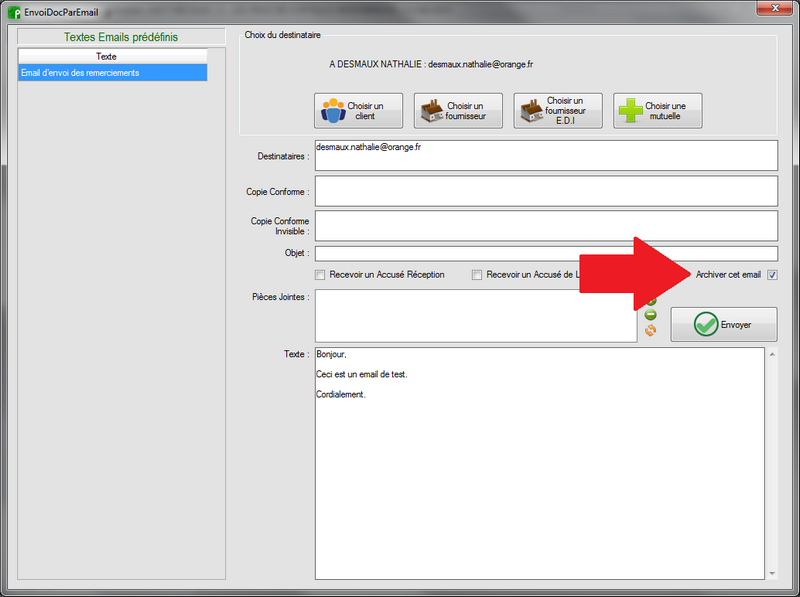Viewport: 800px width, 597px height.
Task: Click into the Texte message body
Action: [540, 463]
